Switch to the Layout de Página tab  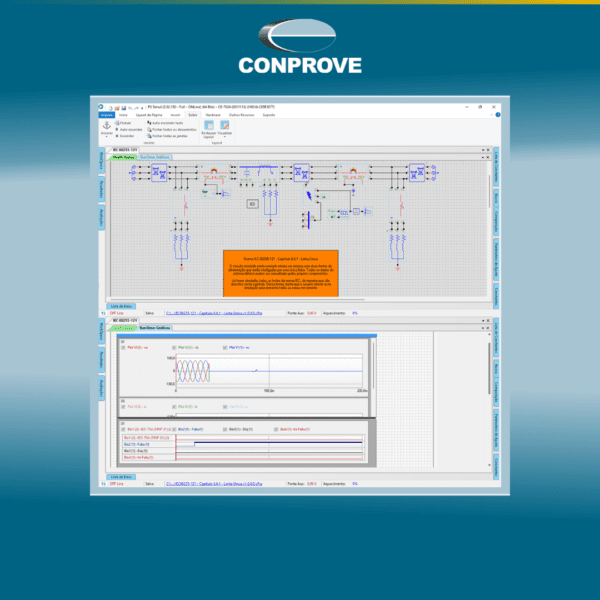[149, 115]
